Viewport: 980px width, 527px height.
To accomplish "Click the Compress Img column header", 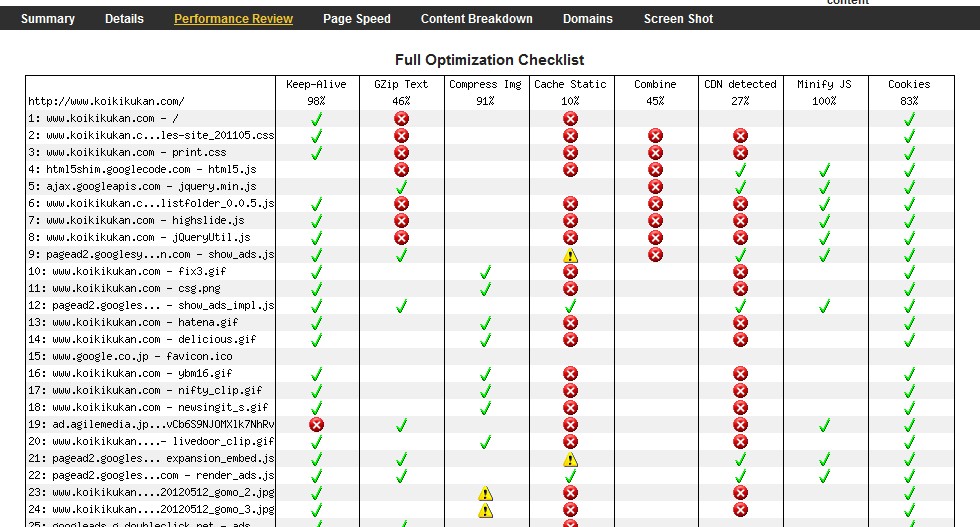I will click(x=486, y=84).
